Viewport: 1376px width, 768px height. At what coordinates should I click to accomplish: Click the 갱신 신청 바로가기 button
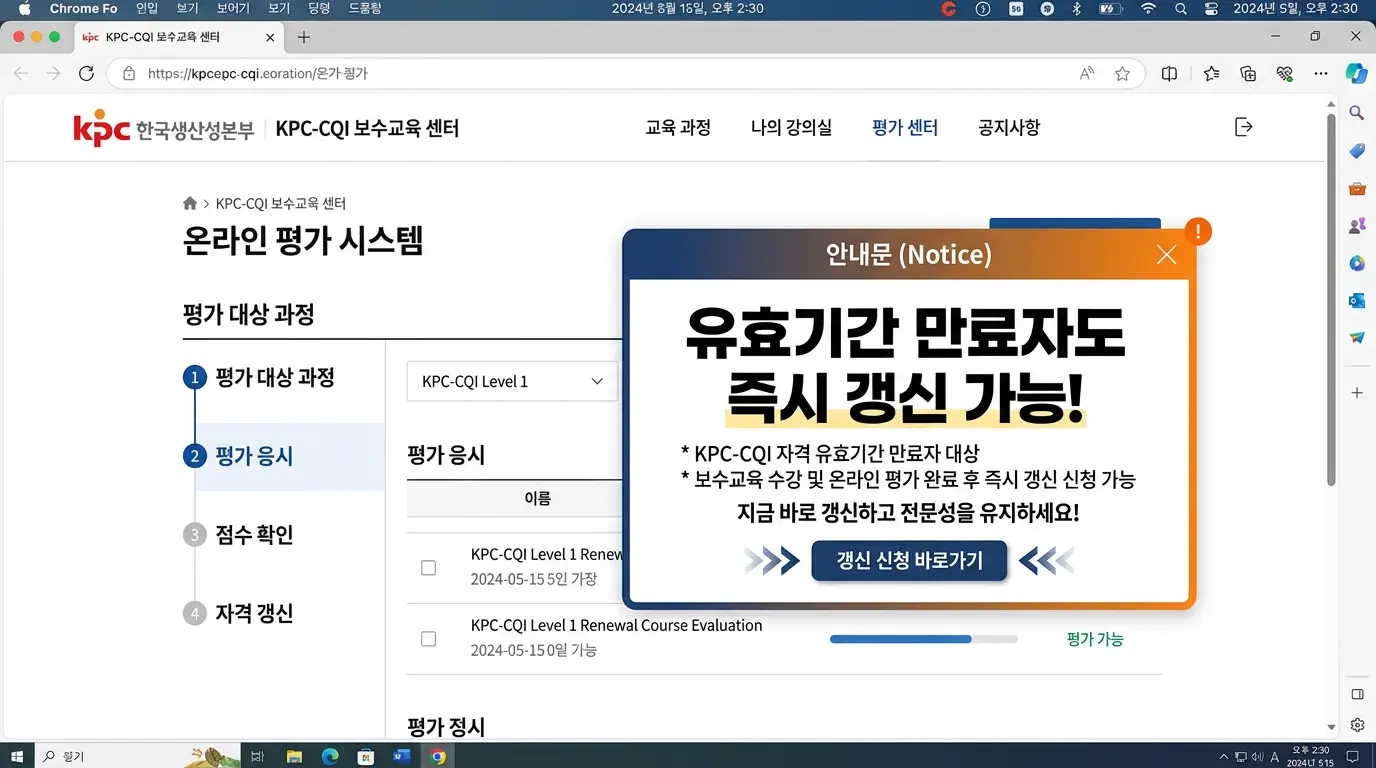pos(909,561)
